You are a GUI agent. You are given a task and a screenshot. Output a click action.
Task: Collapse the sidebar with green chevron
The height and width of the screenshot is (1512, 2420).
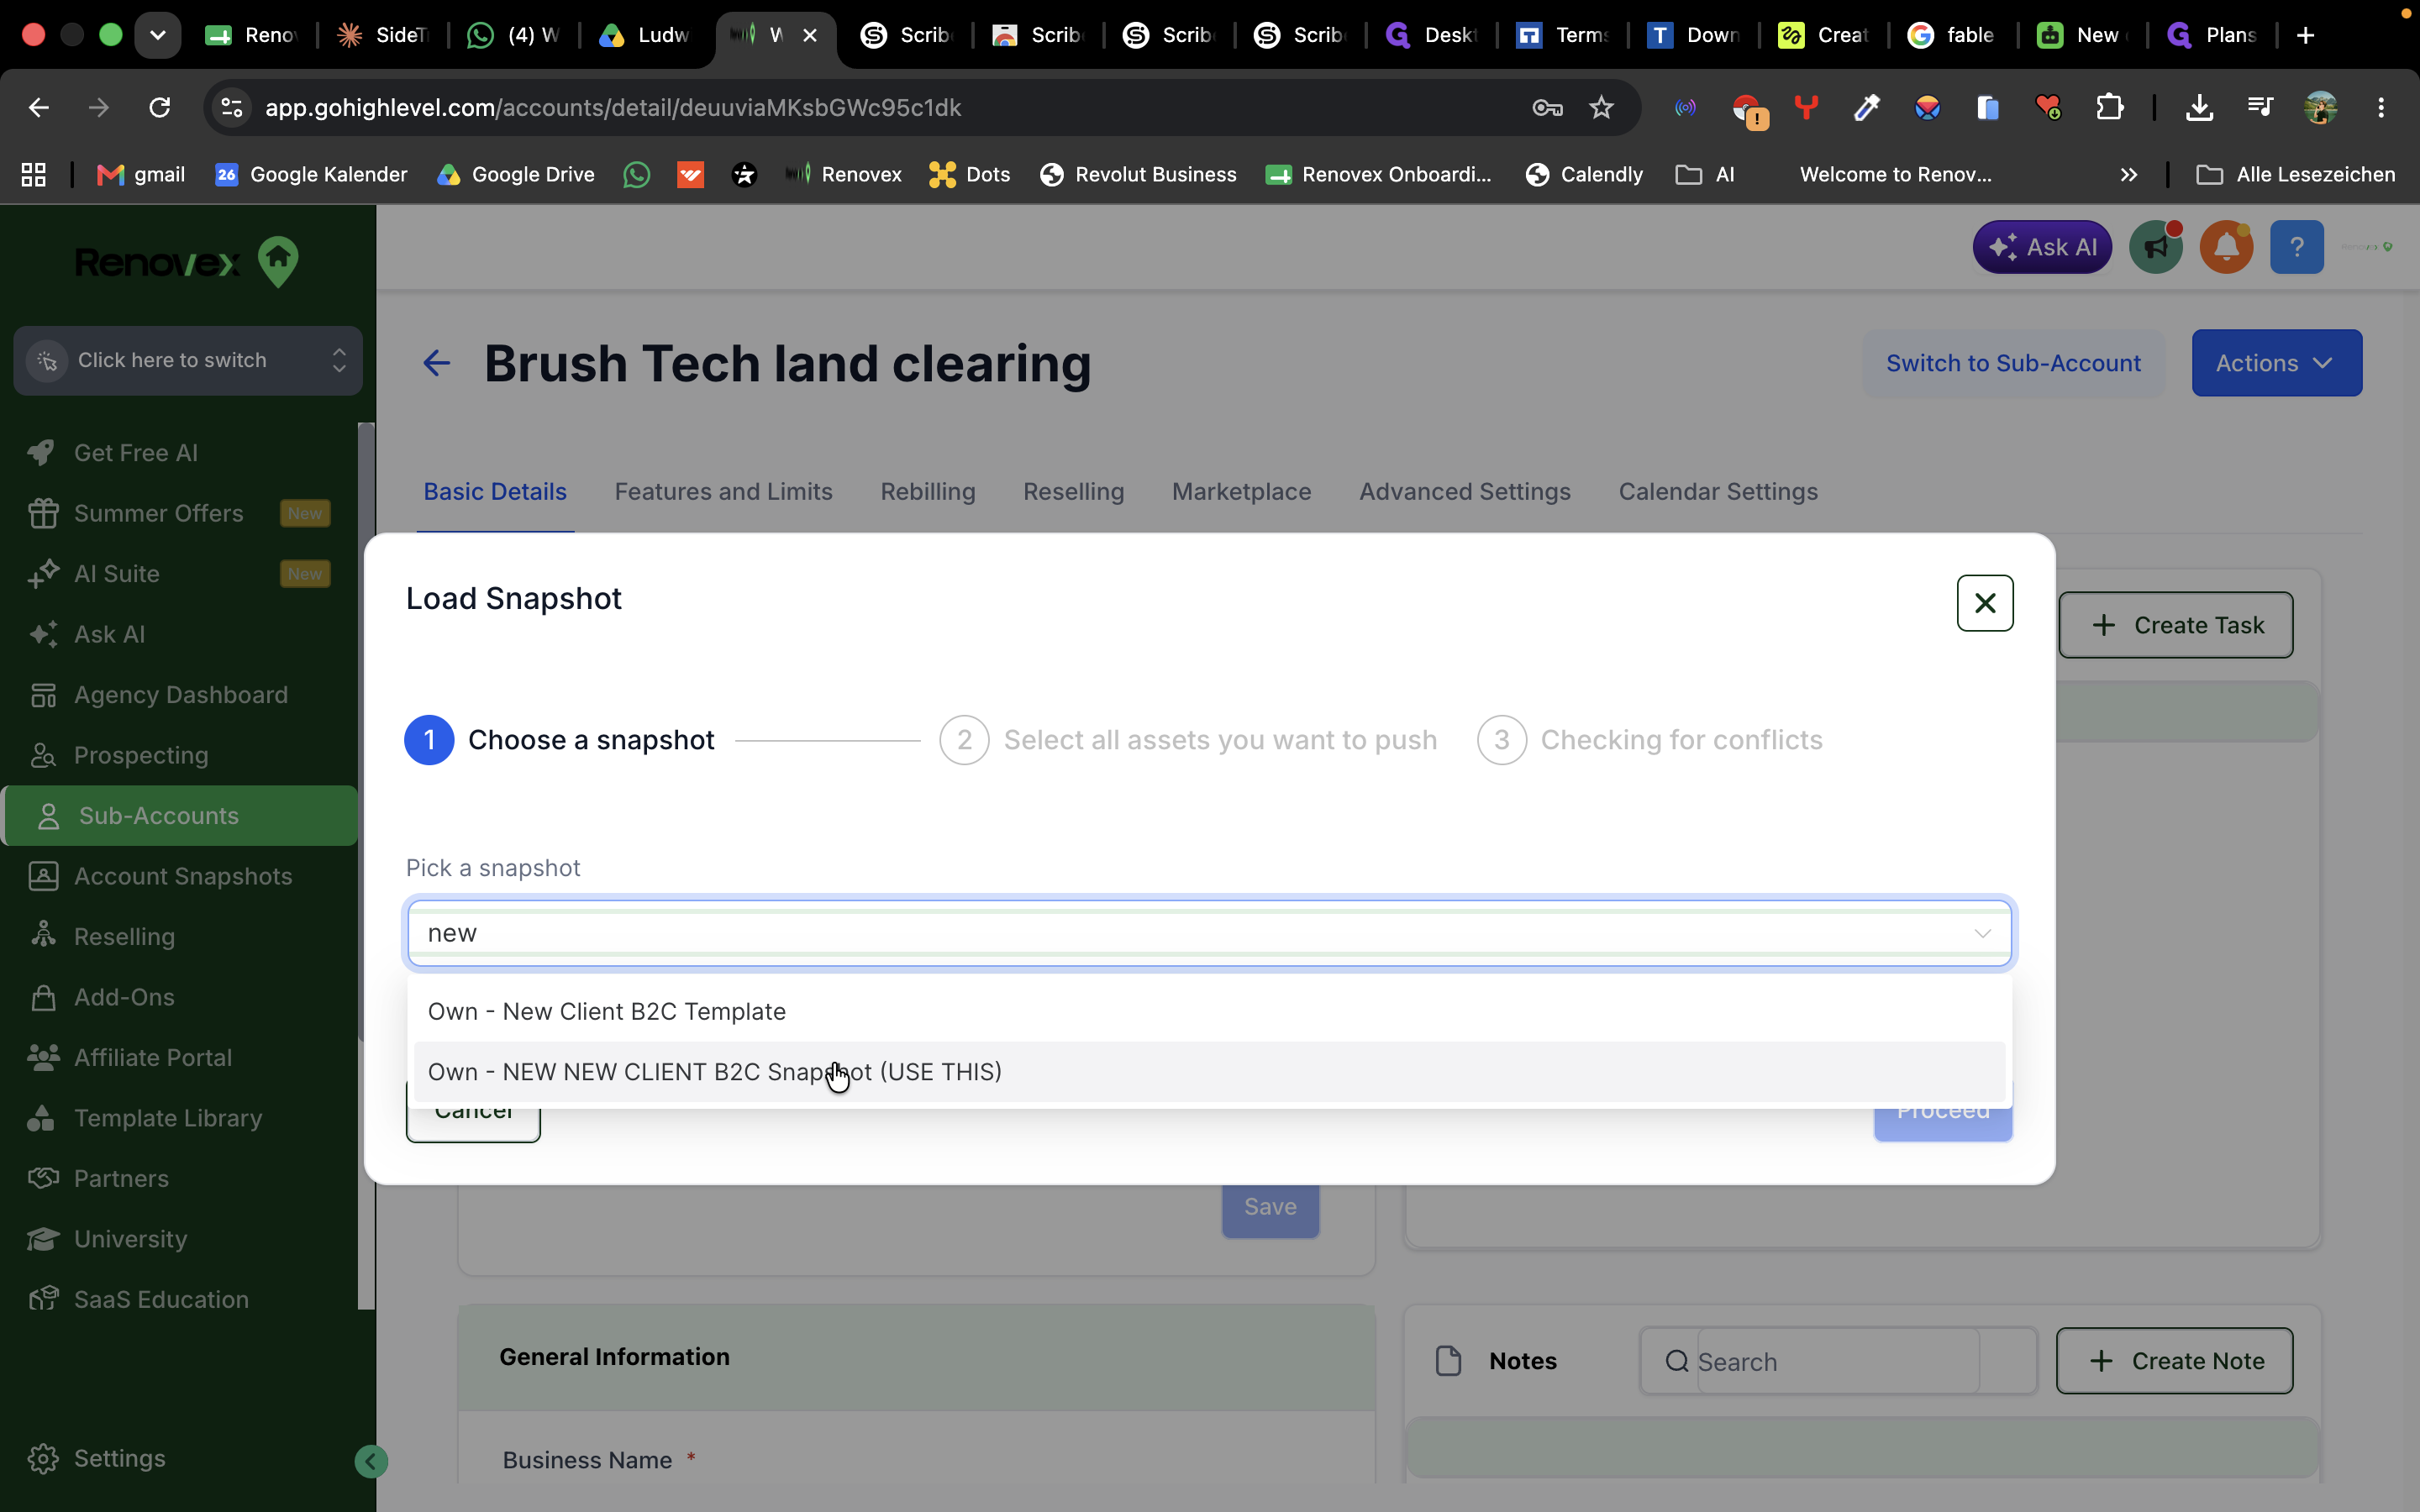point(371,1461)
